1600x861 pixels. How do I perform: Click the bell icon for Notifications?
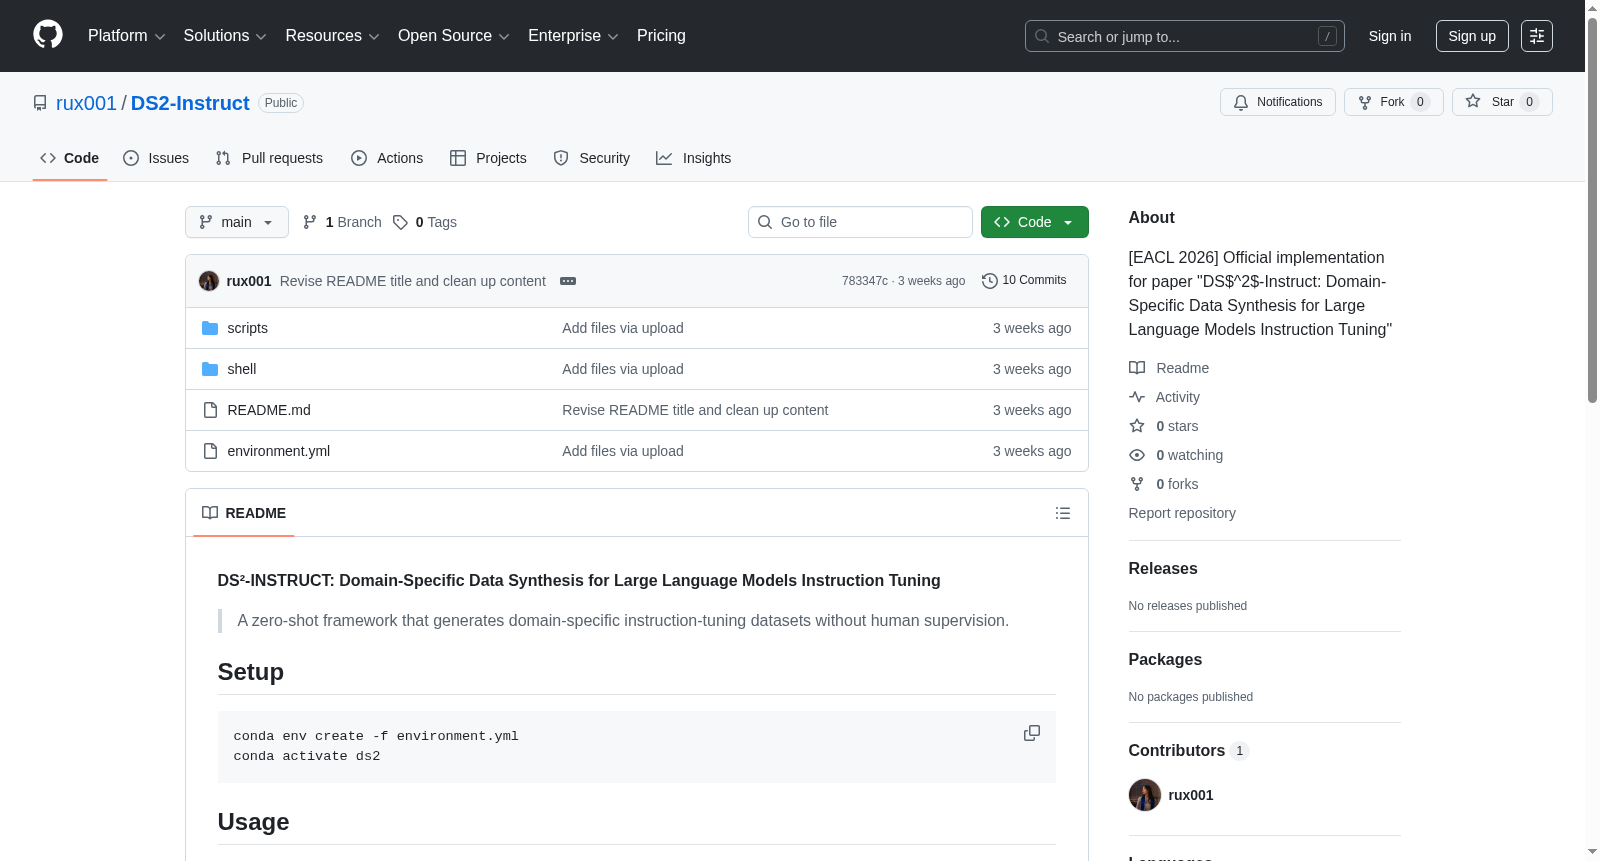(x=1241, y=102)
